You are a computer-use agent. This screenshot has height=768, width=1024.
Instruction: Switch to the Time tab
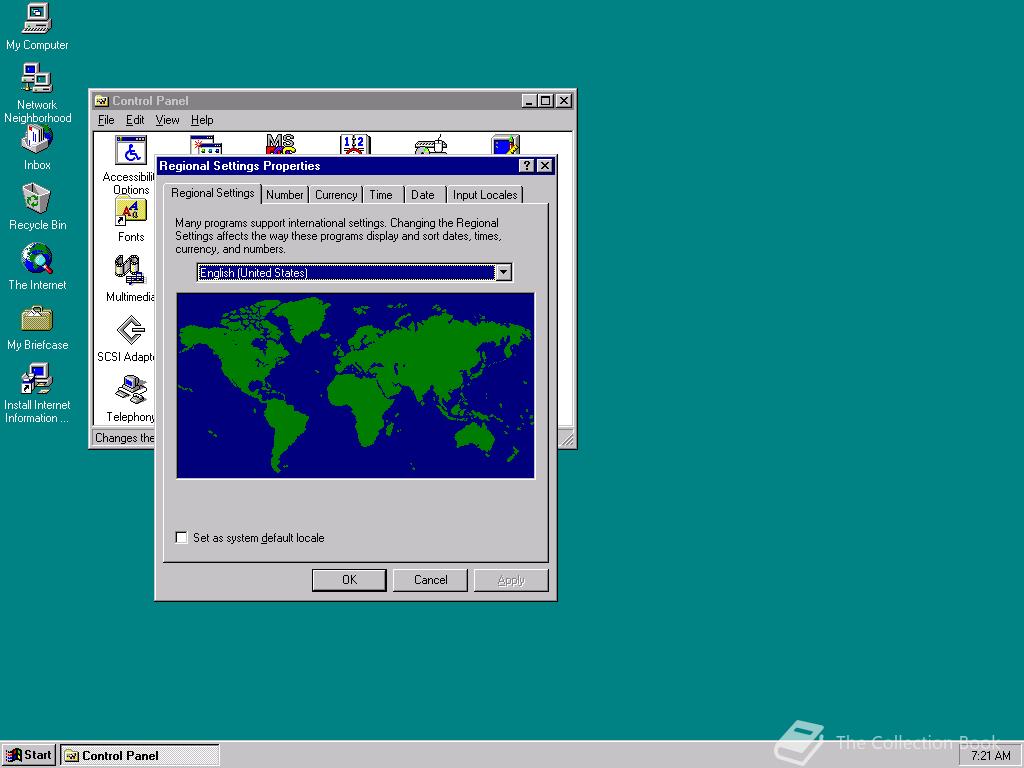381,195
